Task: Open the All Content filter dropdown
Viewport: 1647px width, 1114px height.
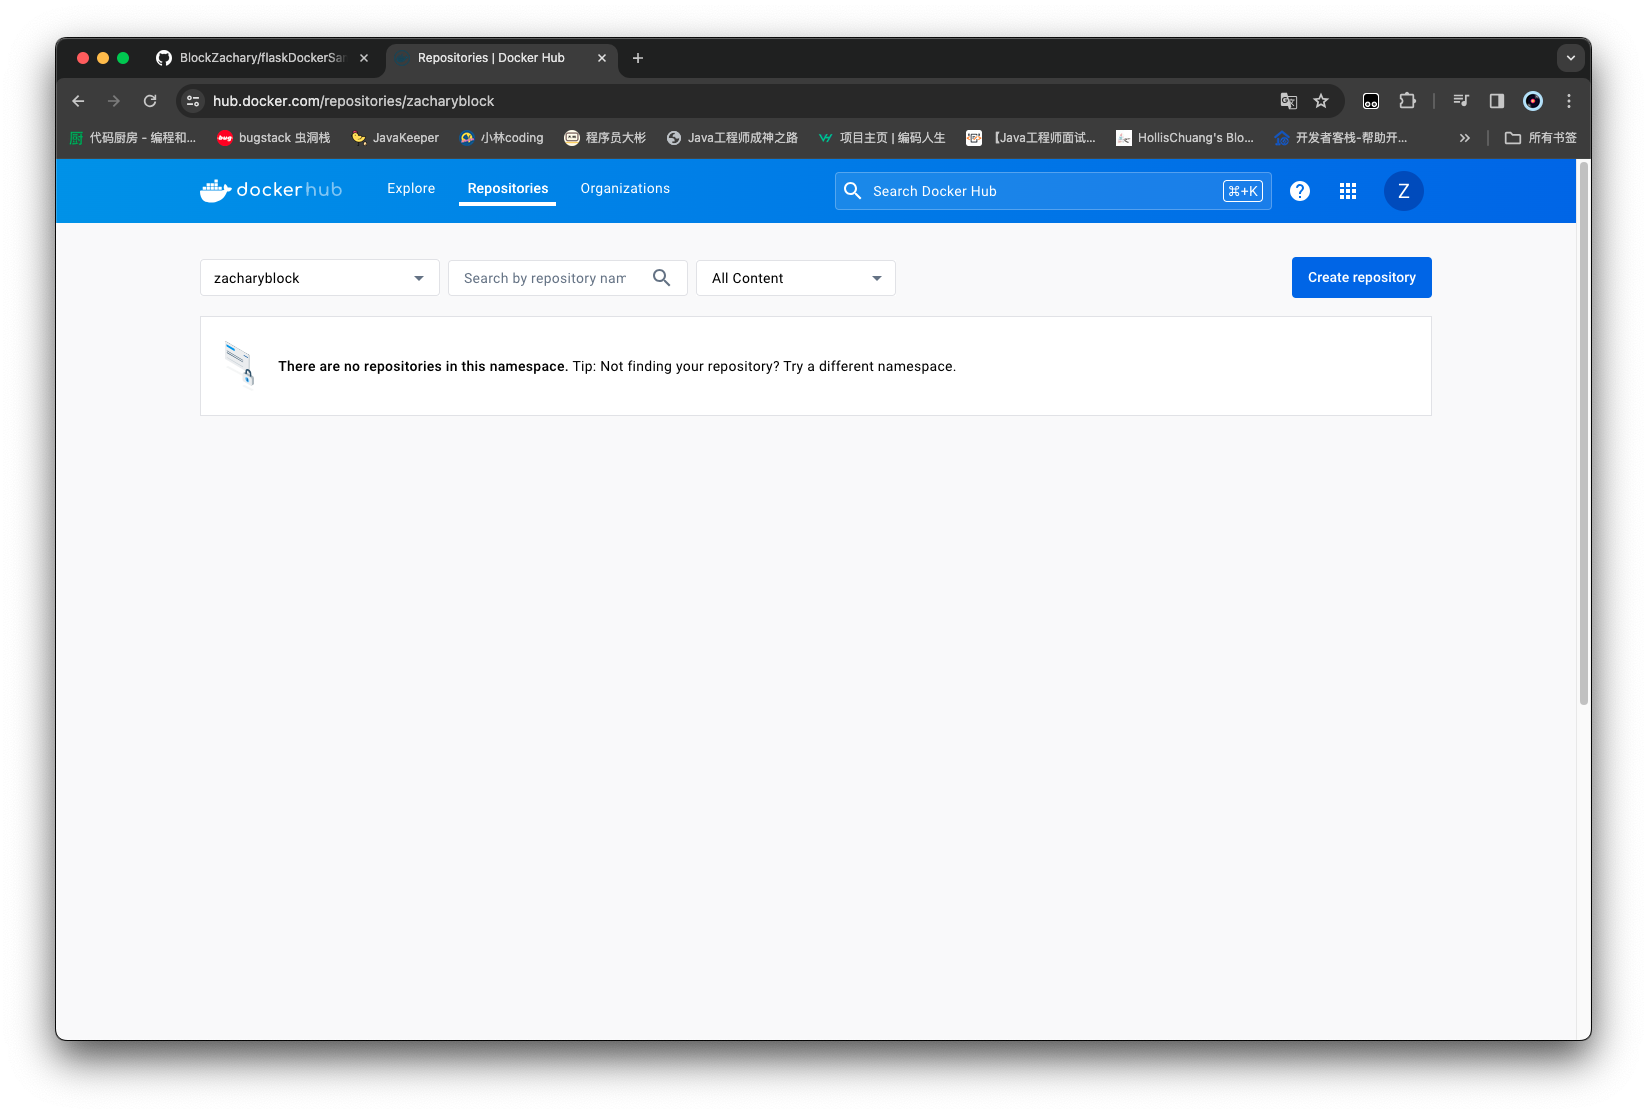Action: tap(796, 278)
